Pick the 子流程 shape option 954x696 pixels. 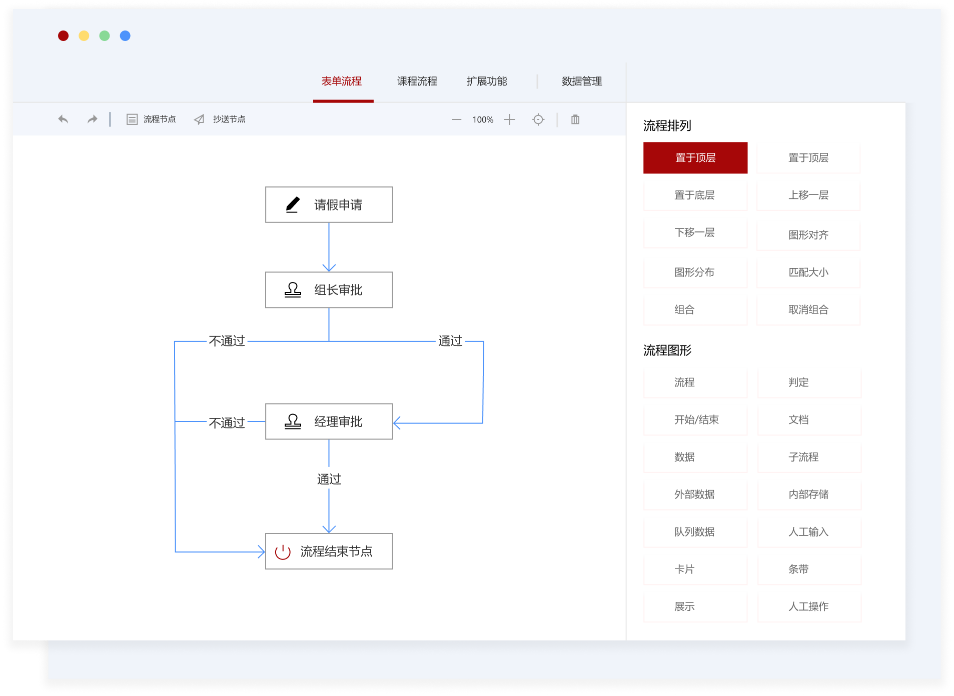click(803, 457)
